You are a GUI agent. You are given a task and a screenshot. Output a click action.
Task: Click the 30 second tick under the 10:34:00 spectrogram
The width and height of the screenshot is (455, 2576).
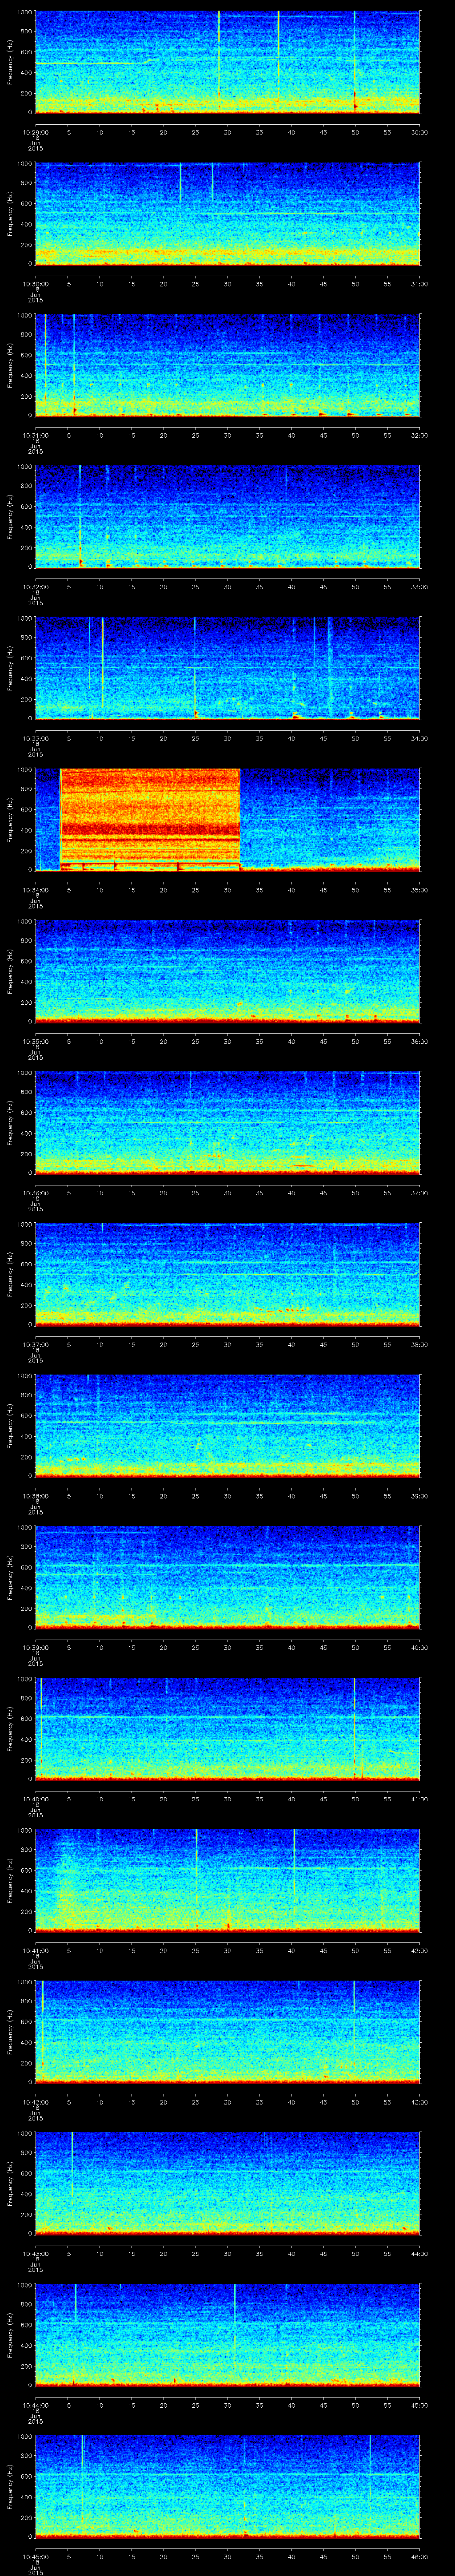point(227,890)
